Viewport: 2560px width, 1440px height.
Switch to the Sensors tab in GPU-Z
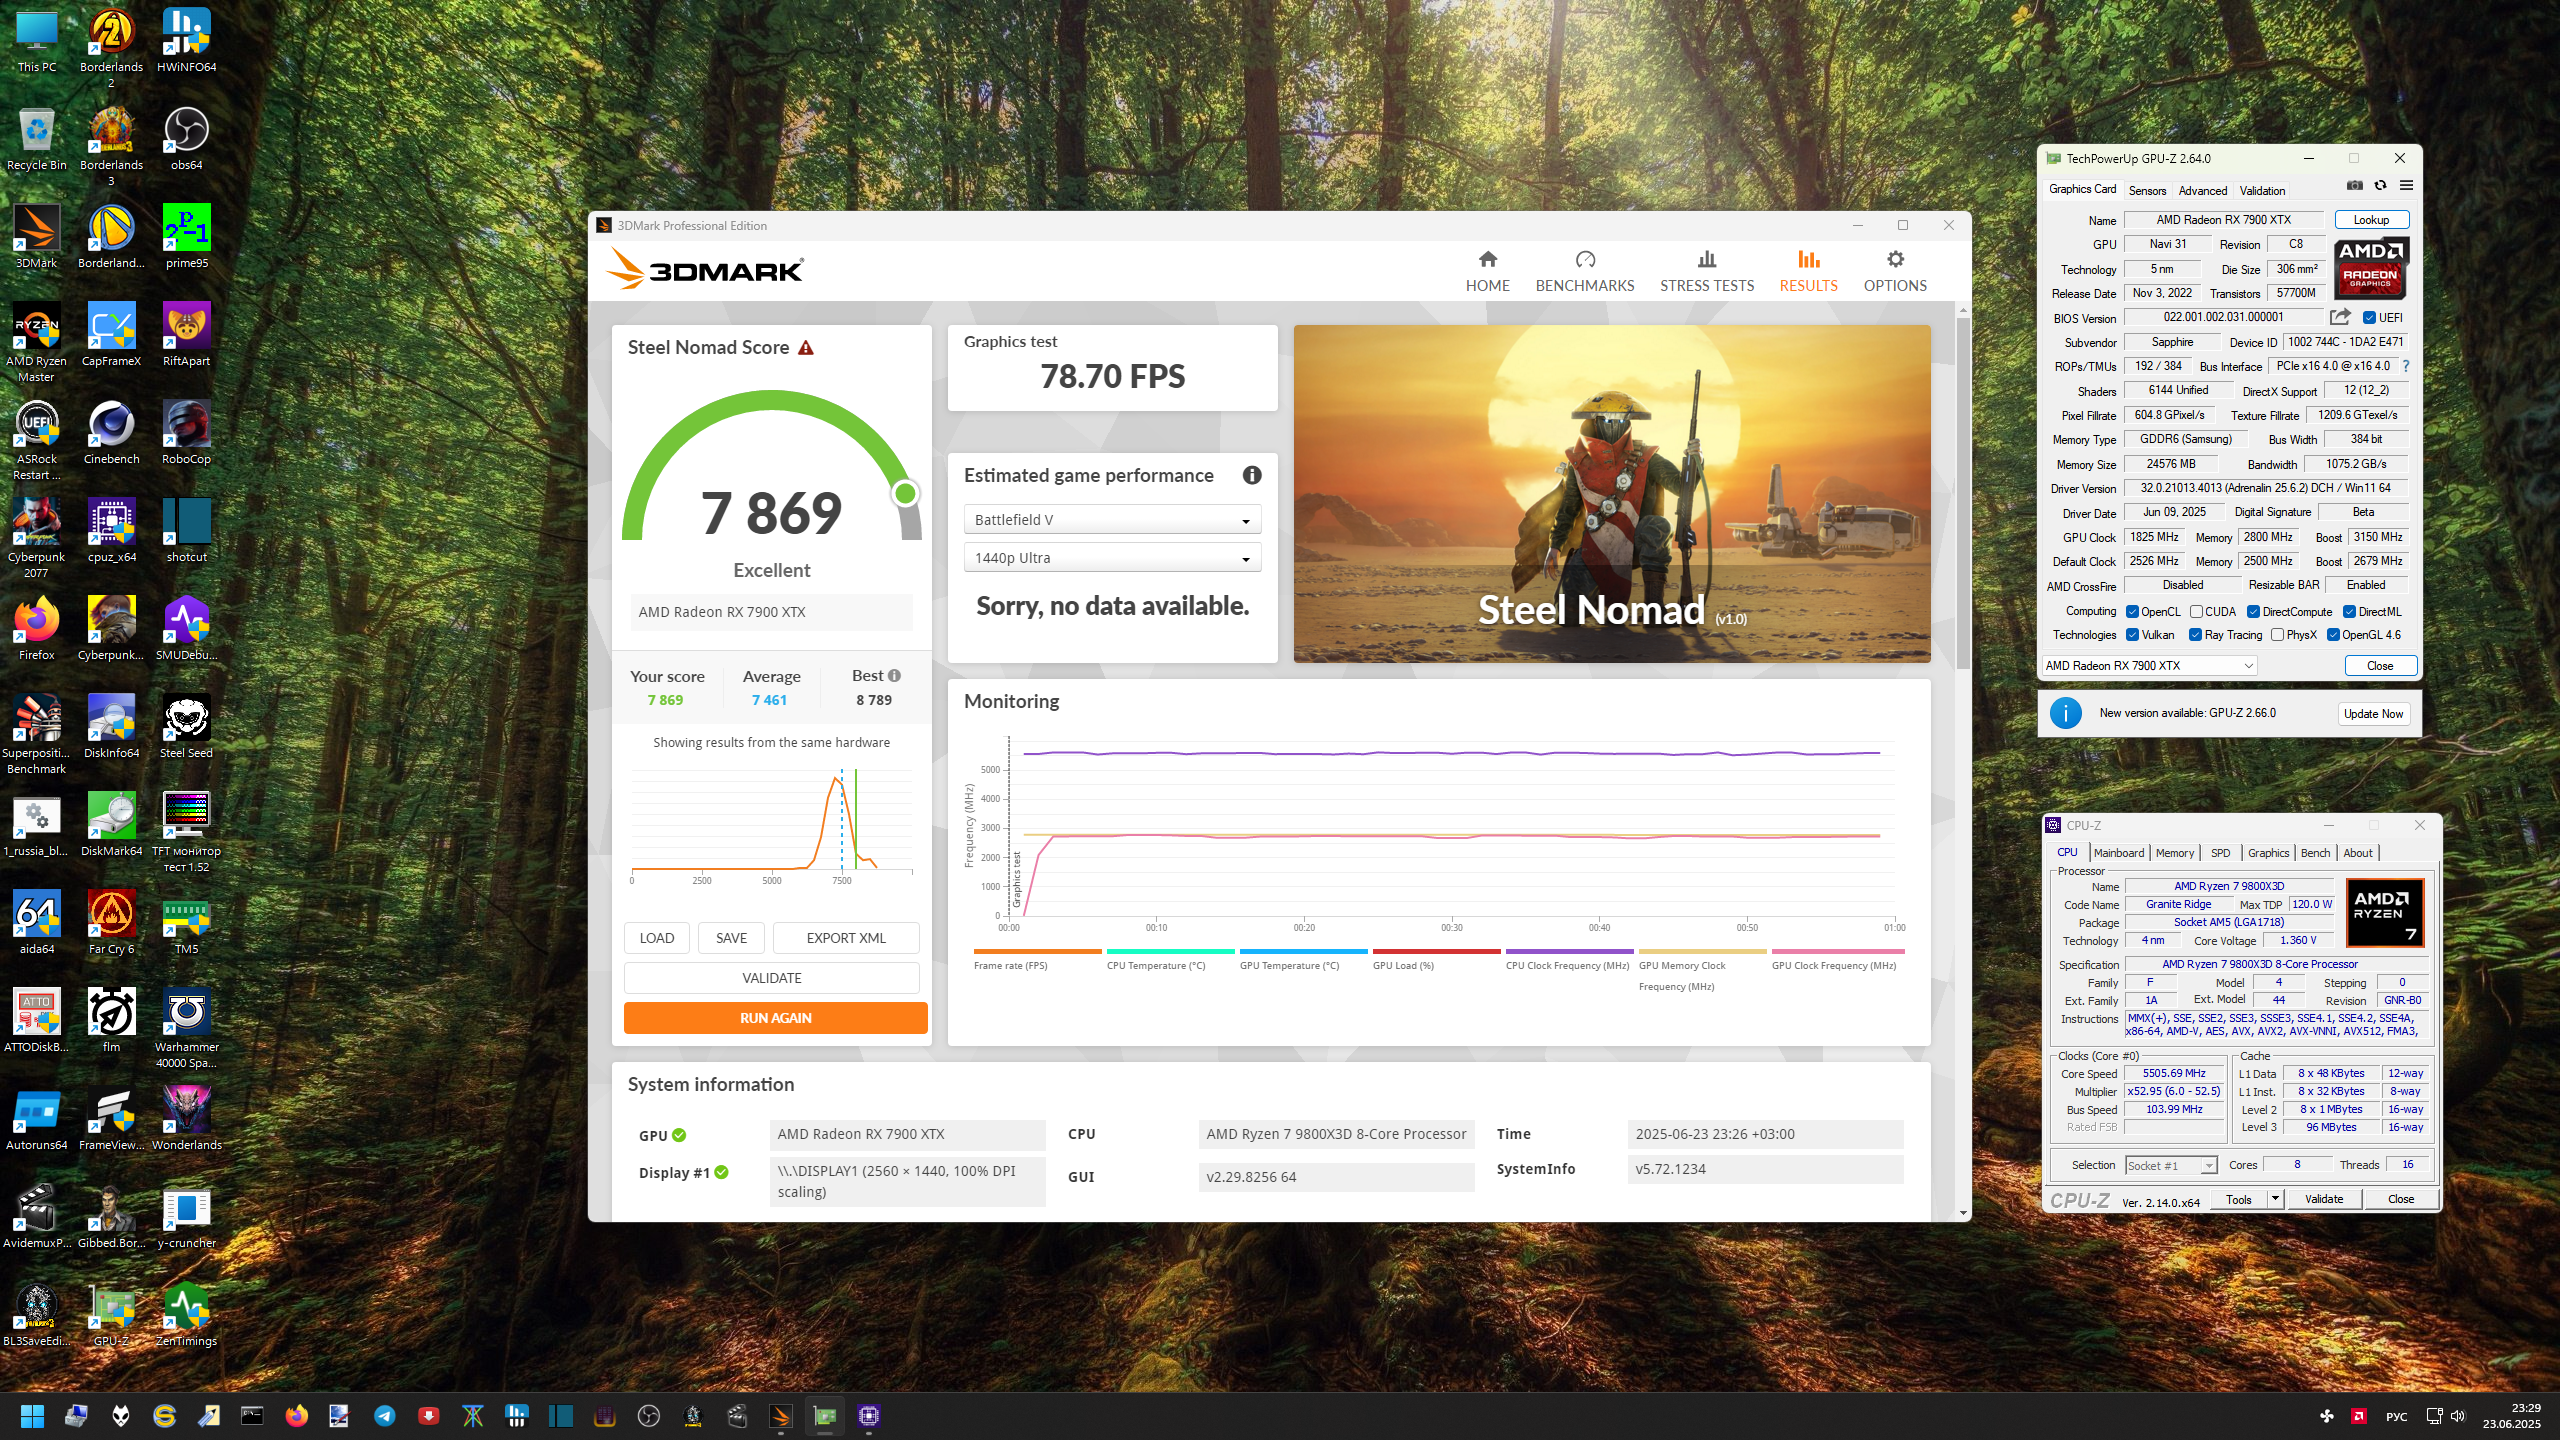point(2147,191)
